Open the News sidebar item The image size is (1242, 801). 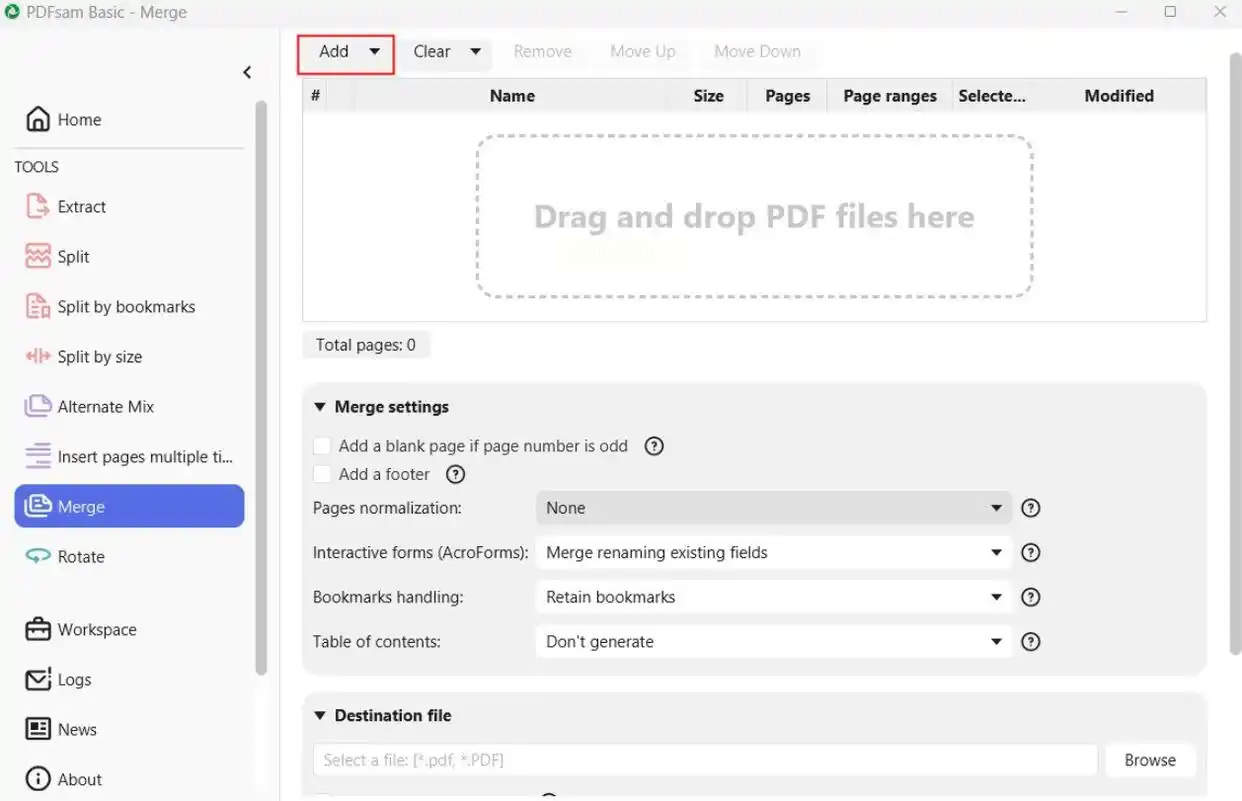pyautogui.click(x=76, y=730)
